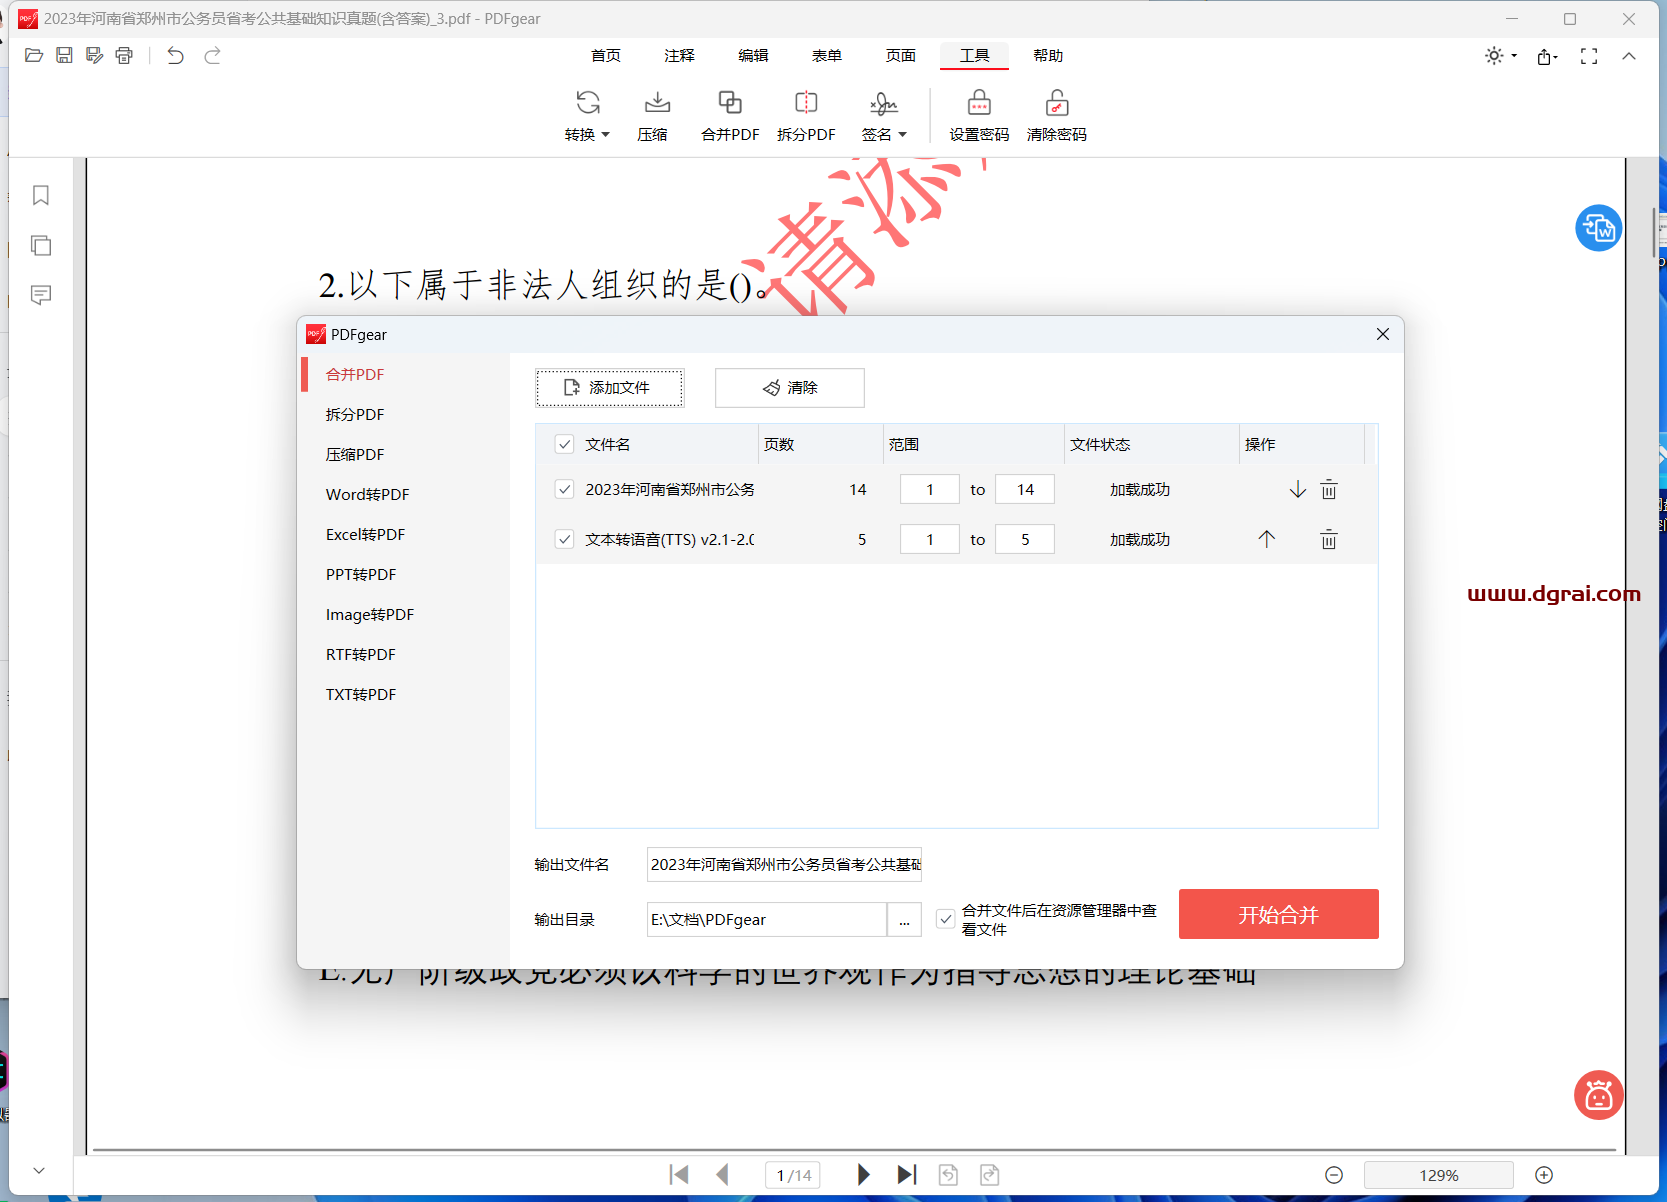Uncheck the 2023年河南省郑州市公务 file checkbox
1667x1202 pixels.
point(565,489)
